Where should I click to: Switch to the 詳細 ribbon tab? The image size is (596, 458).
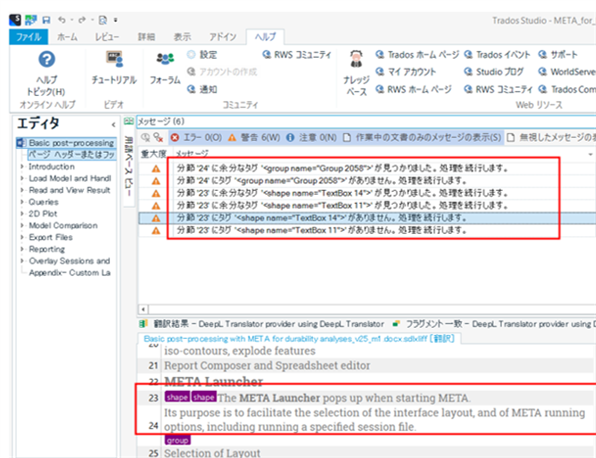pos(146,37)
